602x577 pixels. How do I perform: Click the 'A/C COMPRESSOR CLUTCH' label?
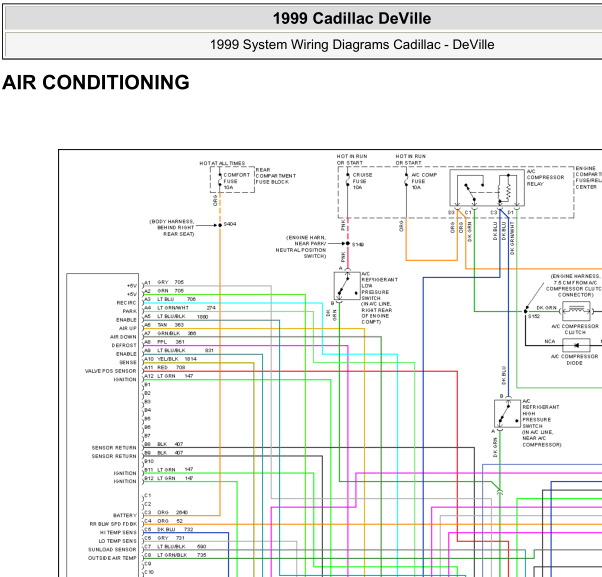575,329
